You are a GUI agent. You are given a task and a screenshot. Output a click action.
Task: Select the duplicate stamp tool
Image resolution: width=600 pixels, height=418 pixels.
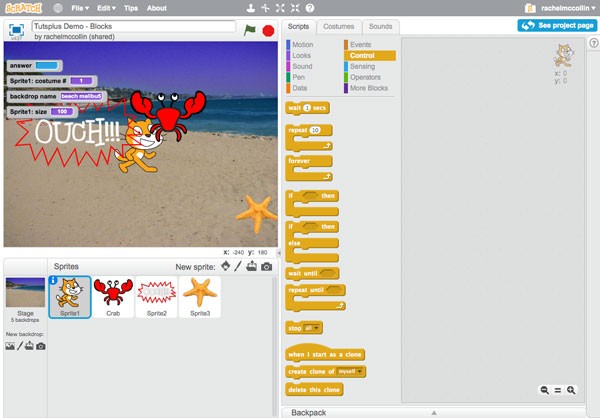[250, 8]
